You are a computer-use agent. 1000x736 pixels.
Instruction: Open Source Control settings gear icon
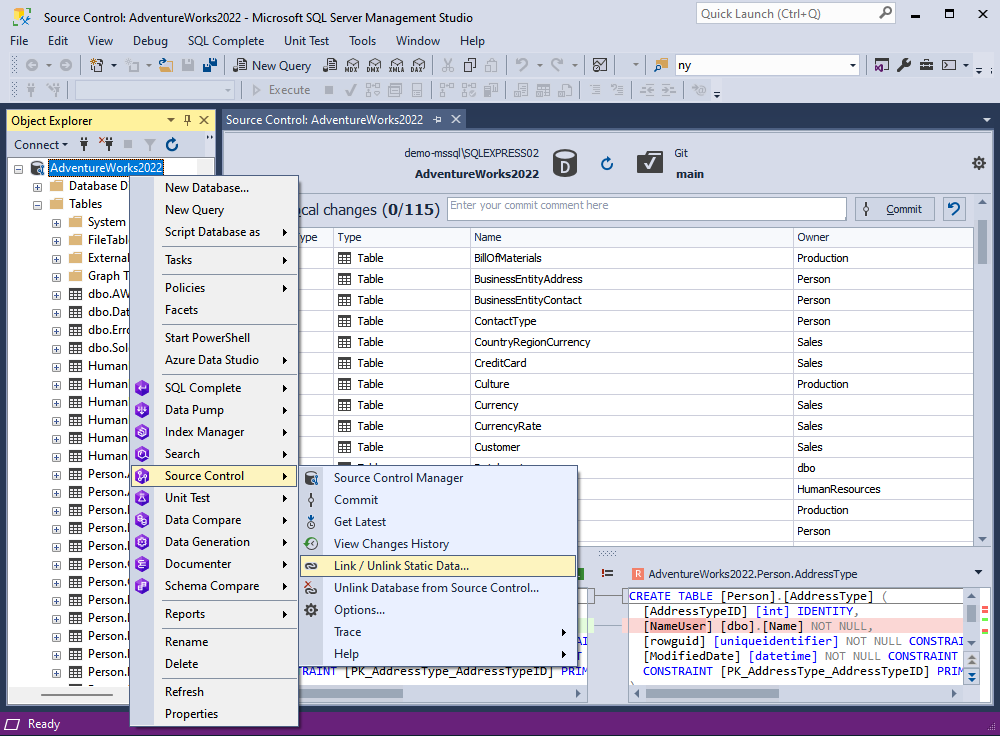979,163
